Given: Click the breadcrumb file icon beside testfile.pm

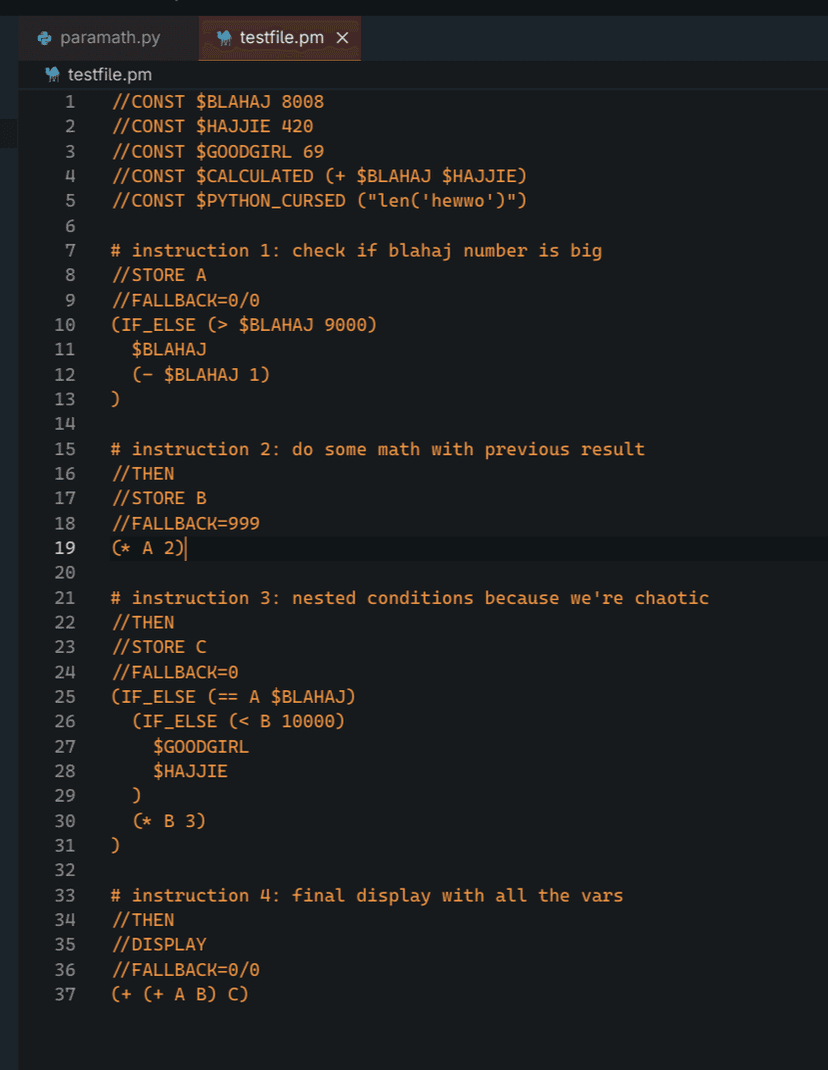Looking at the screenshot, I should point(52,74).
